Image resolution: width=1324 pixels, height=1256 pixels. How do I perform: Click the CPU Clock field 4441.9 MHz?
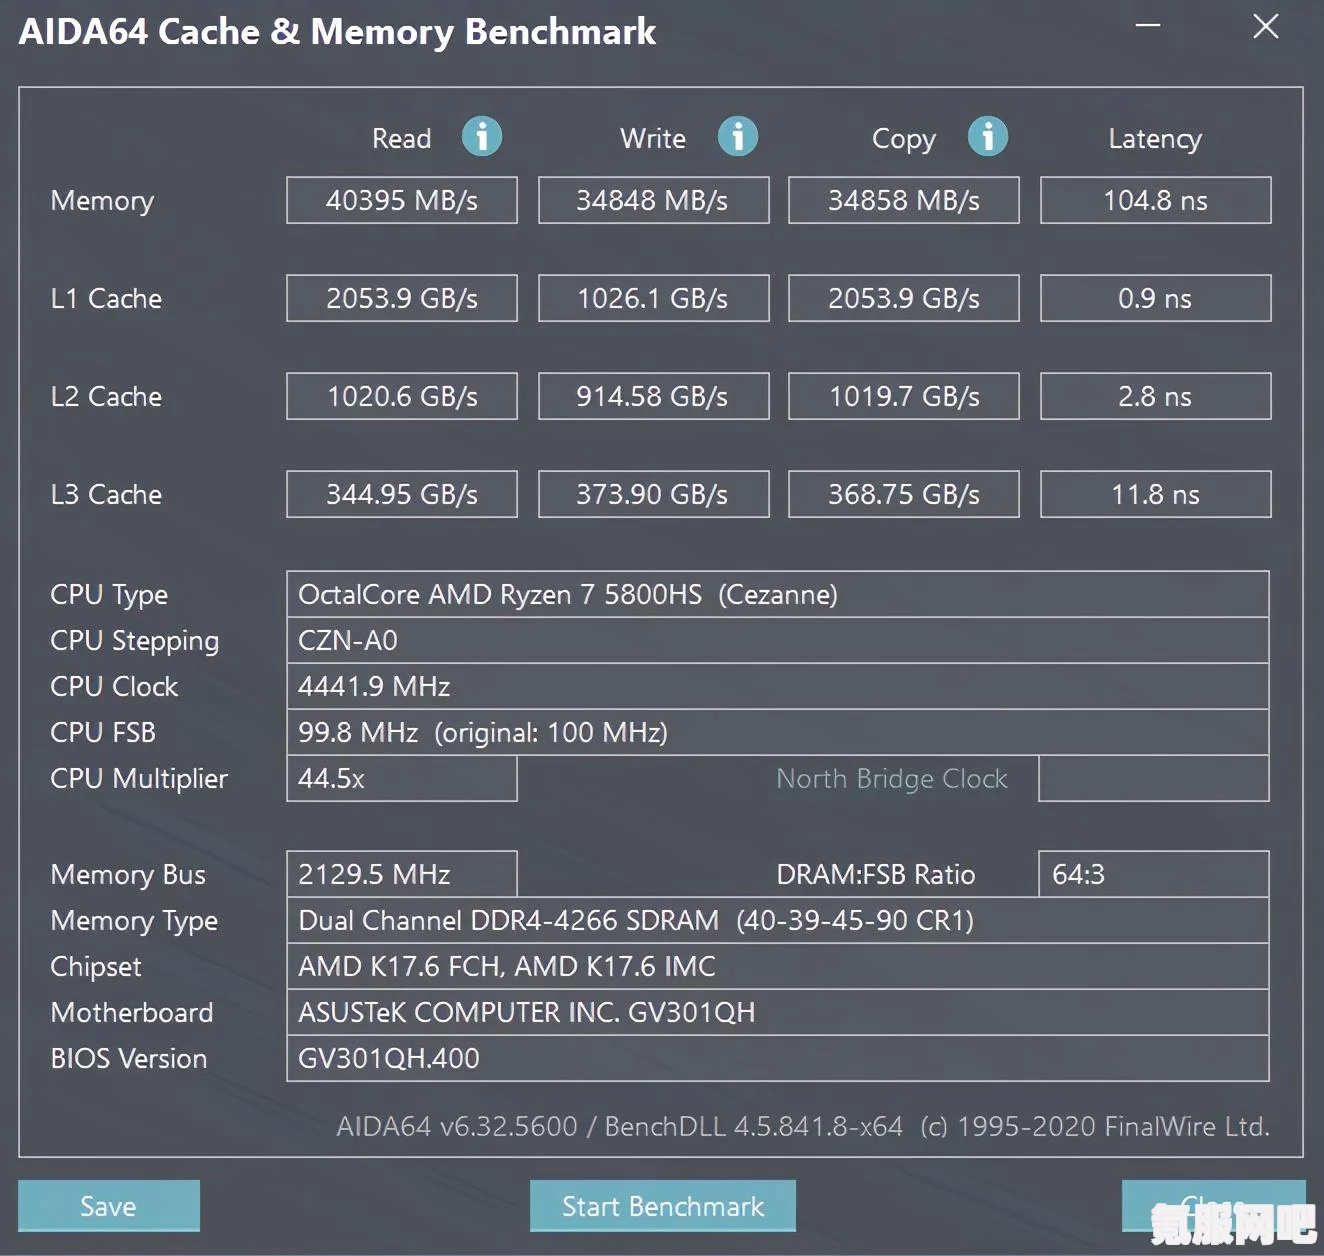point(778,686)
